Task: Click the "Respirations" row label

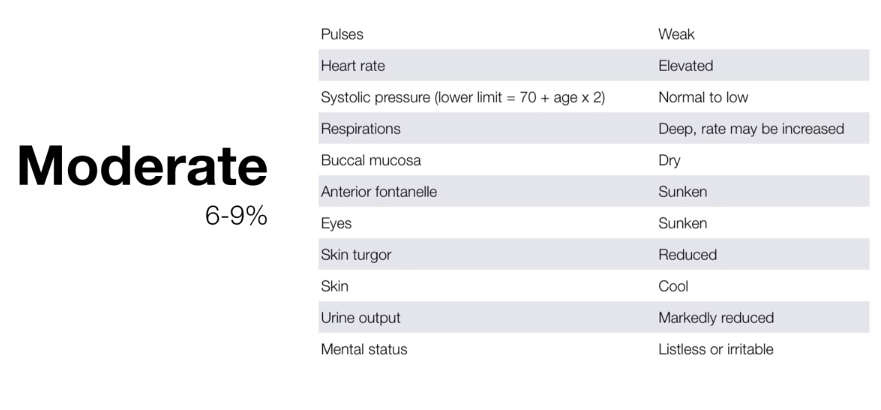Action: pos(361,129)
